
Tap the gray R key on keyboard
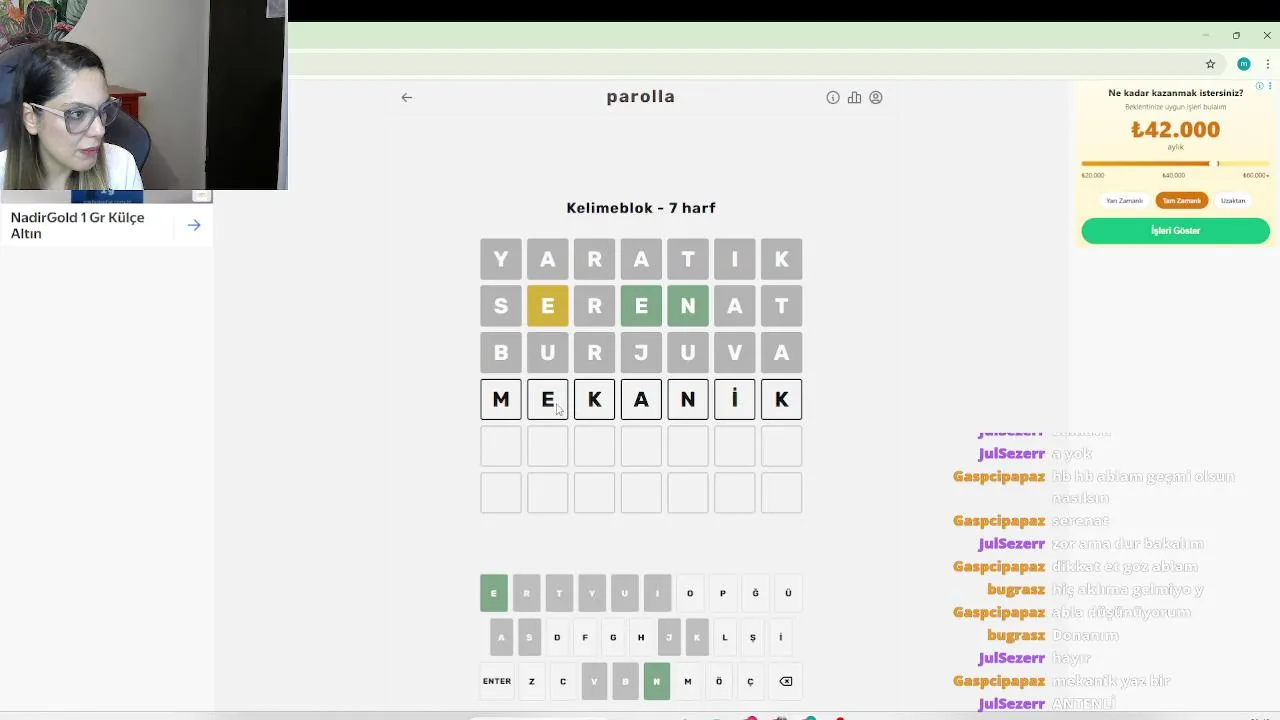click(x=526, y=593)
